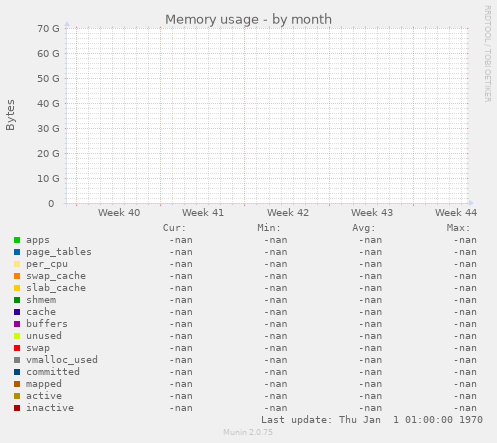Click the dark red inactive swatch

[17, 408]
